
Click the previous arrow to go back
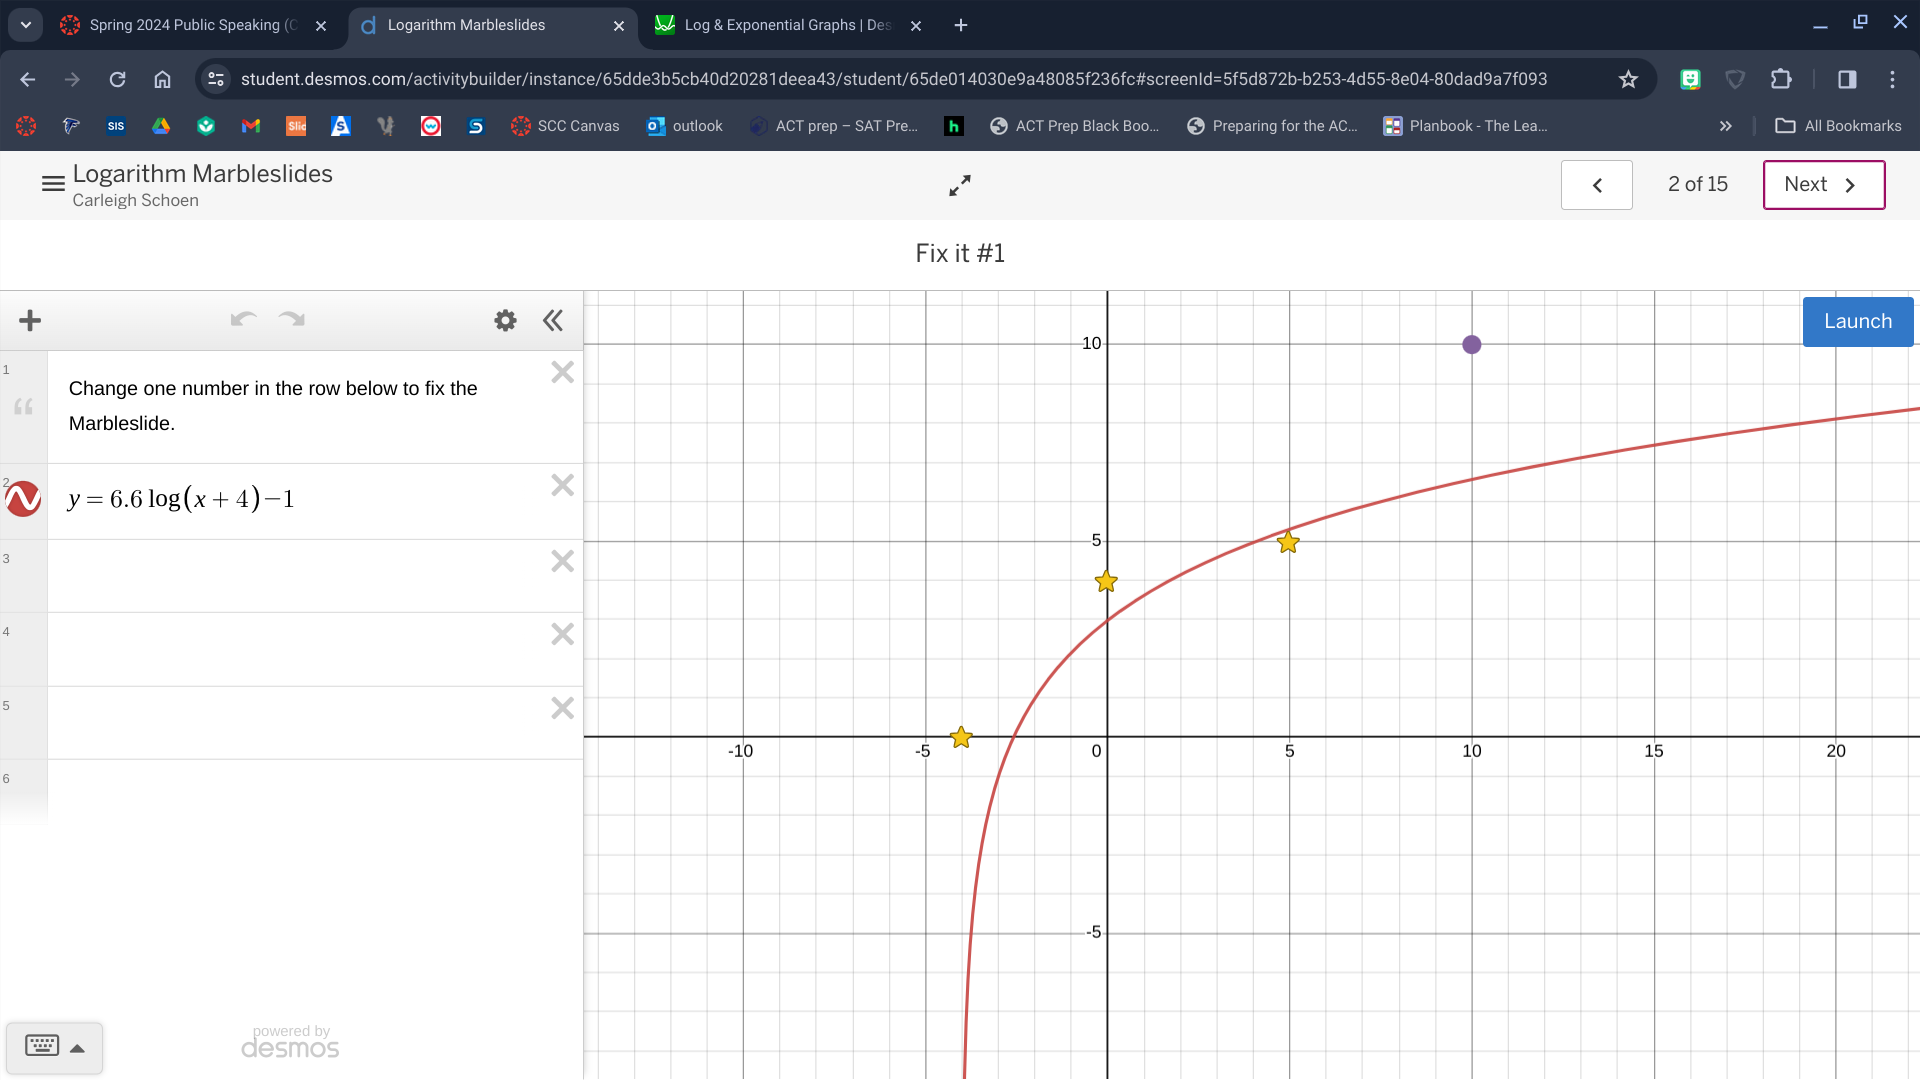pyautogui.click(x=1596, y=185)
